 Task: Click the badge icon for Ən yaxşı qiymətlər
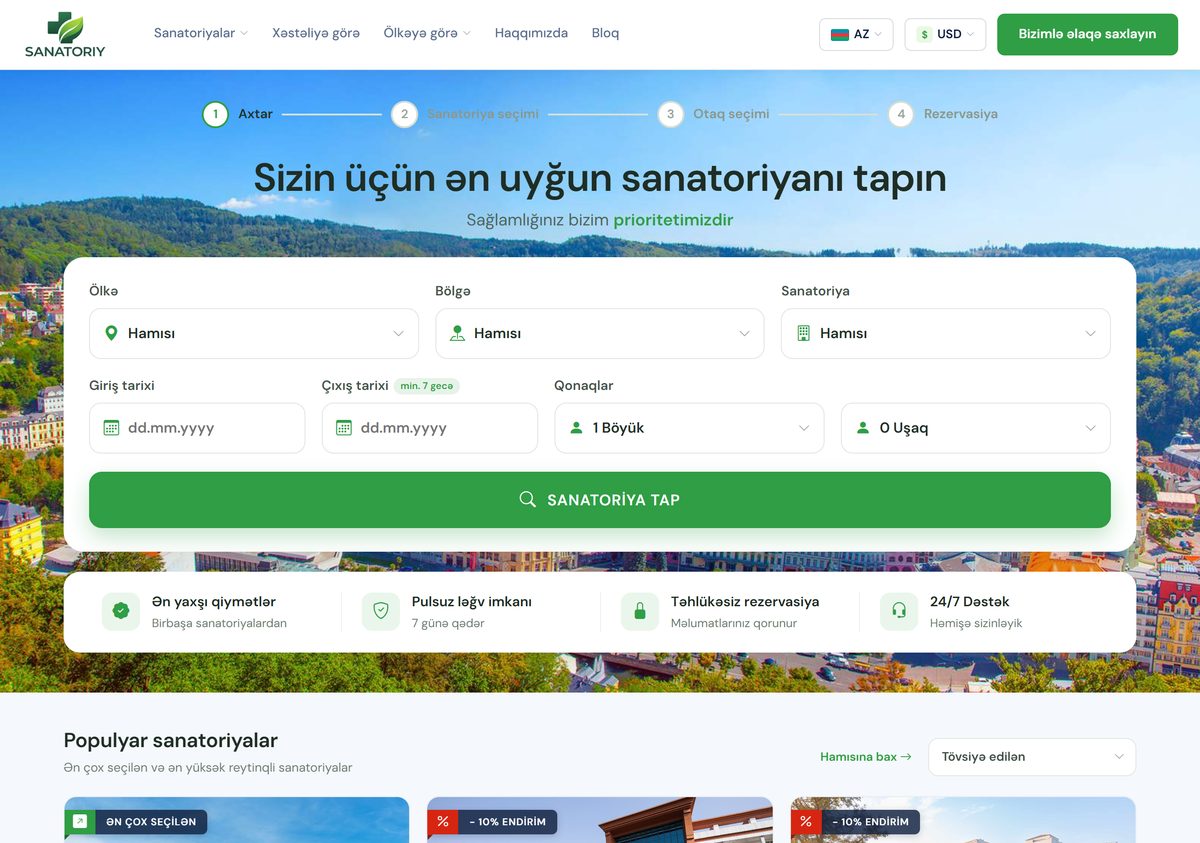[121, 611]
